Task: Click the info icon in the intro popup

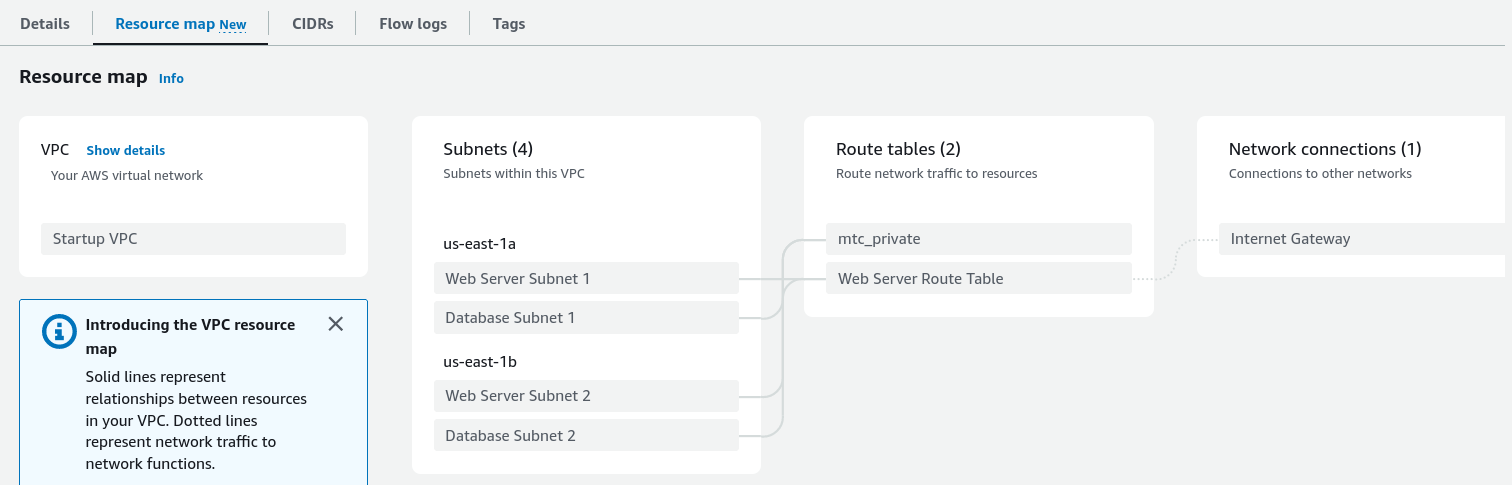Action: pos(59,331)
